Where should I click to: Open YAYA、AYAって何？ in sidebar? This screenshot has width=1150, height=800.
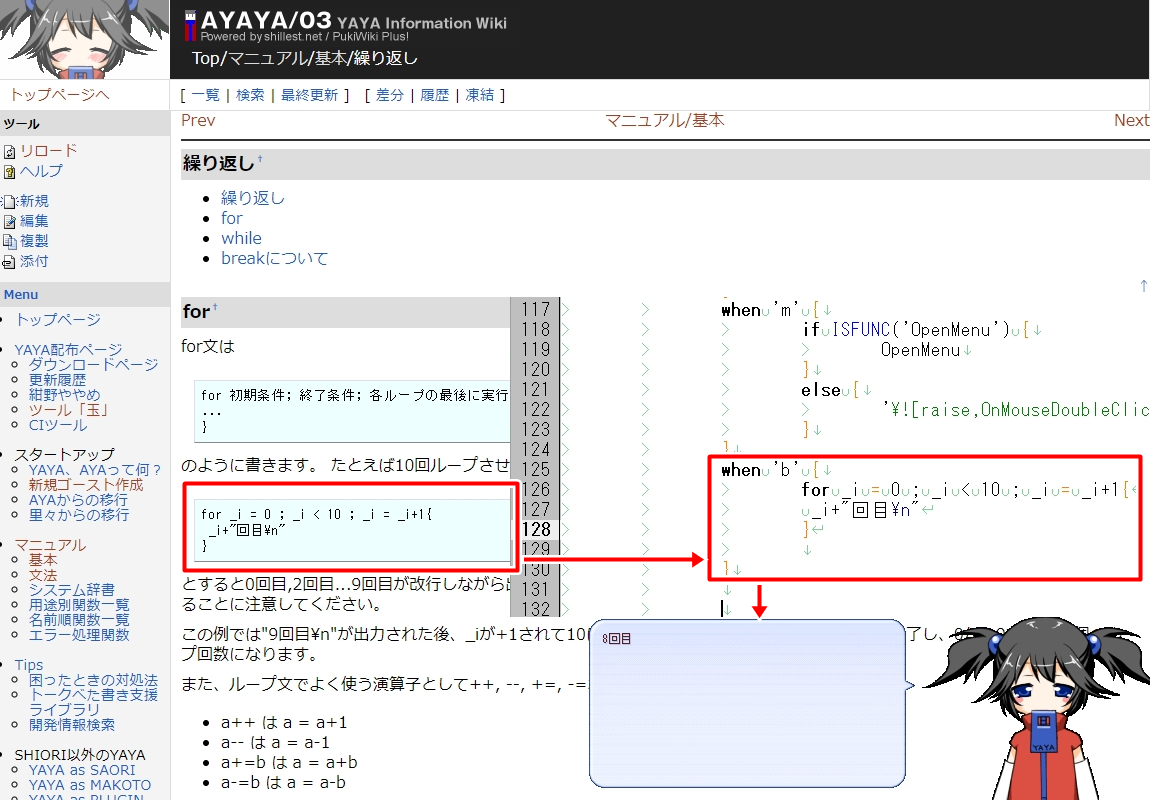tap(95, 470)
